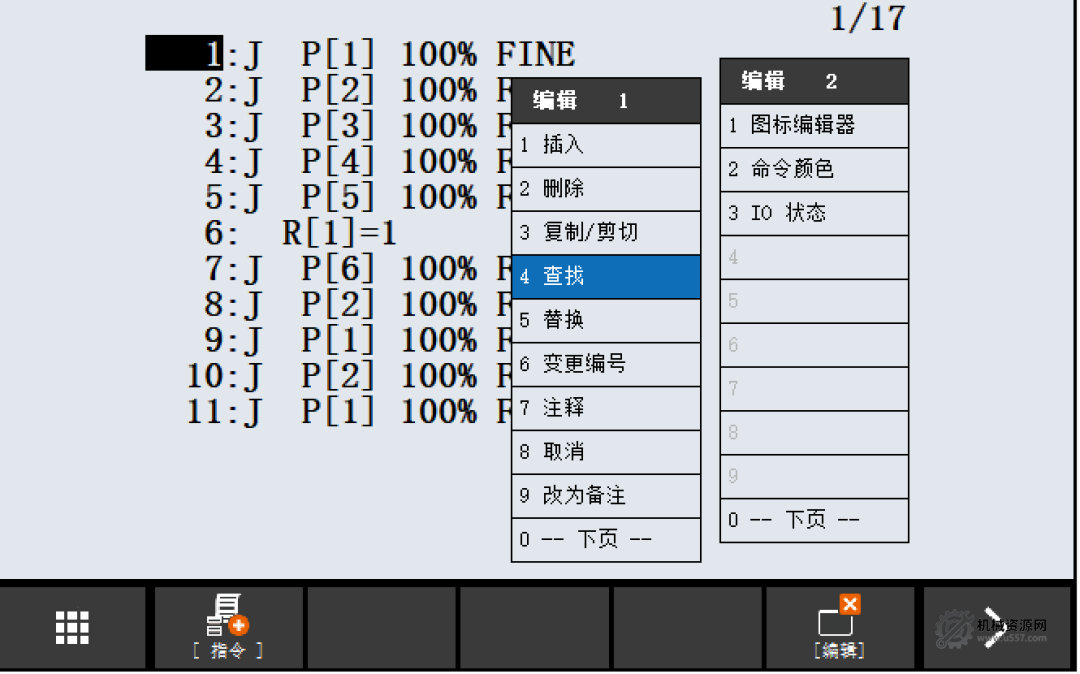Image resolution: width=1080 pixels, height=674 pixels.
Task: Select the 命令颜色 command color option
Action: (813, 170)
